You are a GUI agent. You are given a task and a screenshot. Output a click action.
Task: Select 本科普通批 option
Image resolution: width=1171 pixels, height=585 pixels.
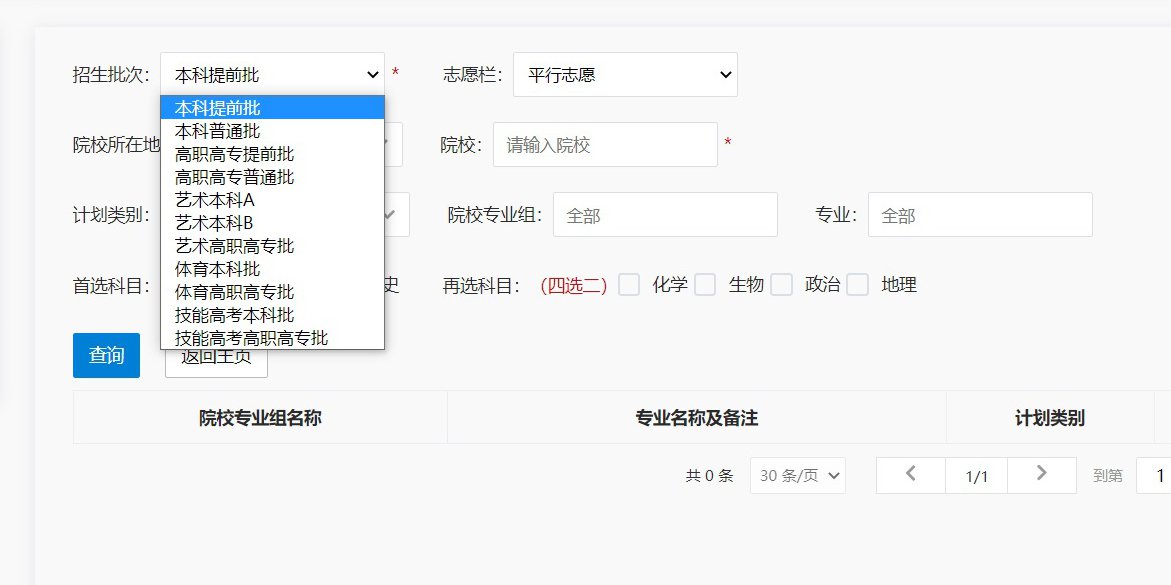[273, 131]
